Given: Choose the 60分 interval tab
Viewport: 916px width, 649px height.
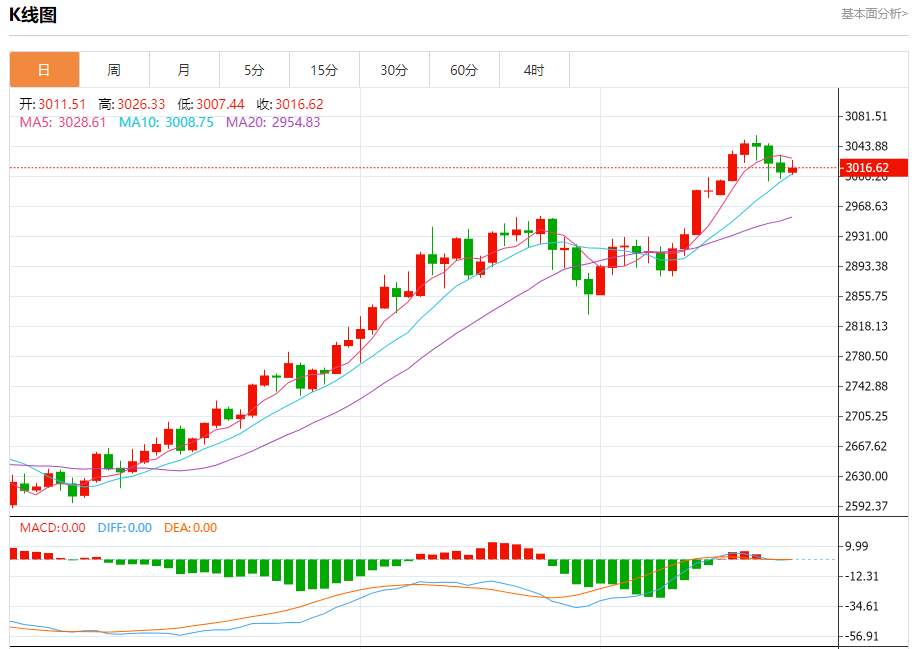Looking at the screenshot, I should tap(464, 70).
